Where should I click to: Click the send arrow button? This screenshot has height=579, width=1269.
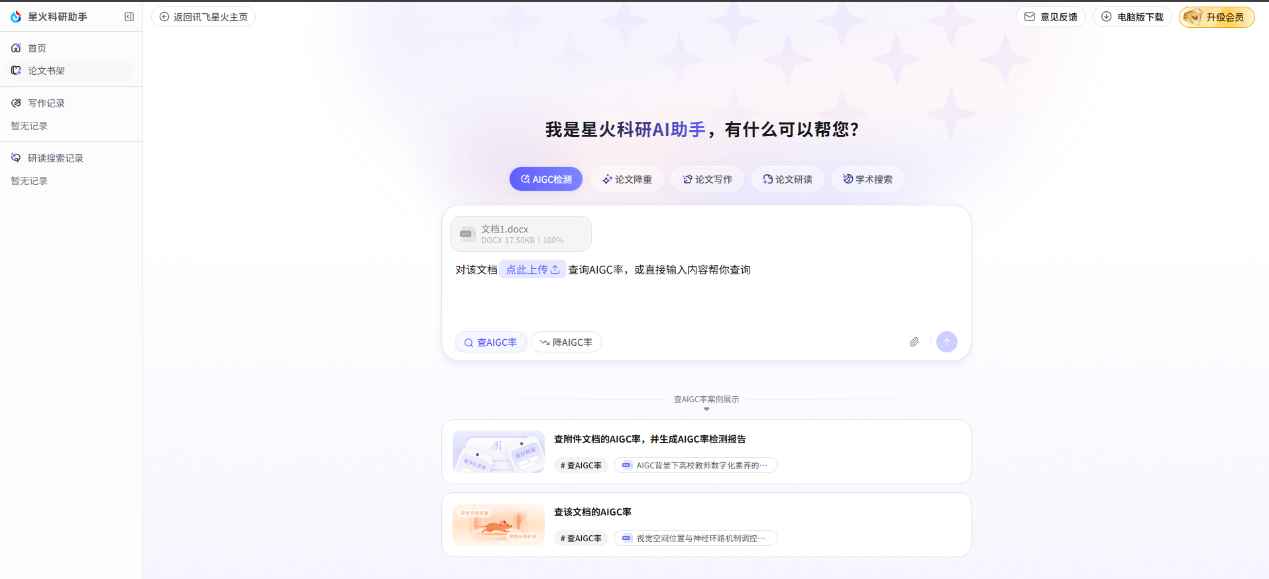click(946, 342)
